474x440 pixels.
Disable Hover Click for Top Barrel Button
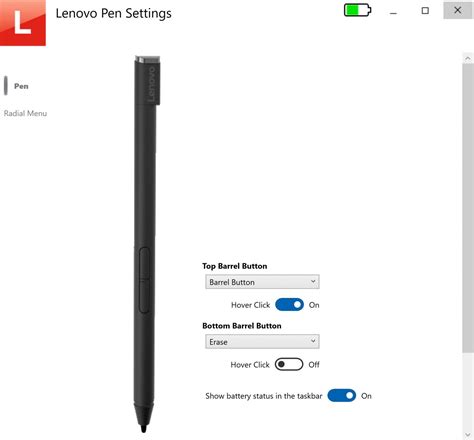(289, 305)
